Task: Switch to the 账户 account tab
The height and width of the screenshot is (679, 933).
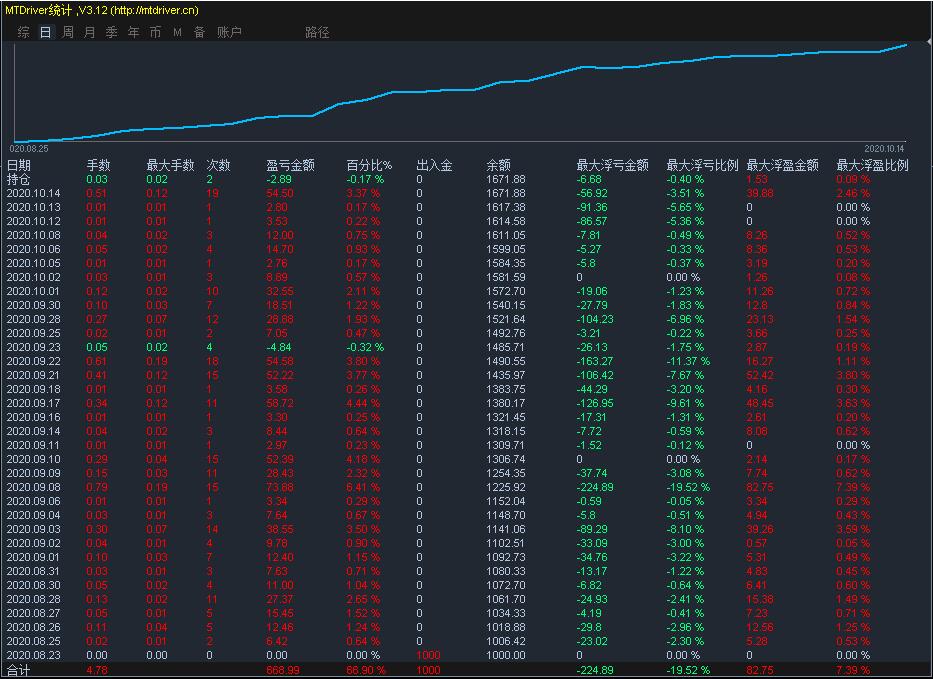Action: point(229,32)
